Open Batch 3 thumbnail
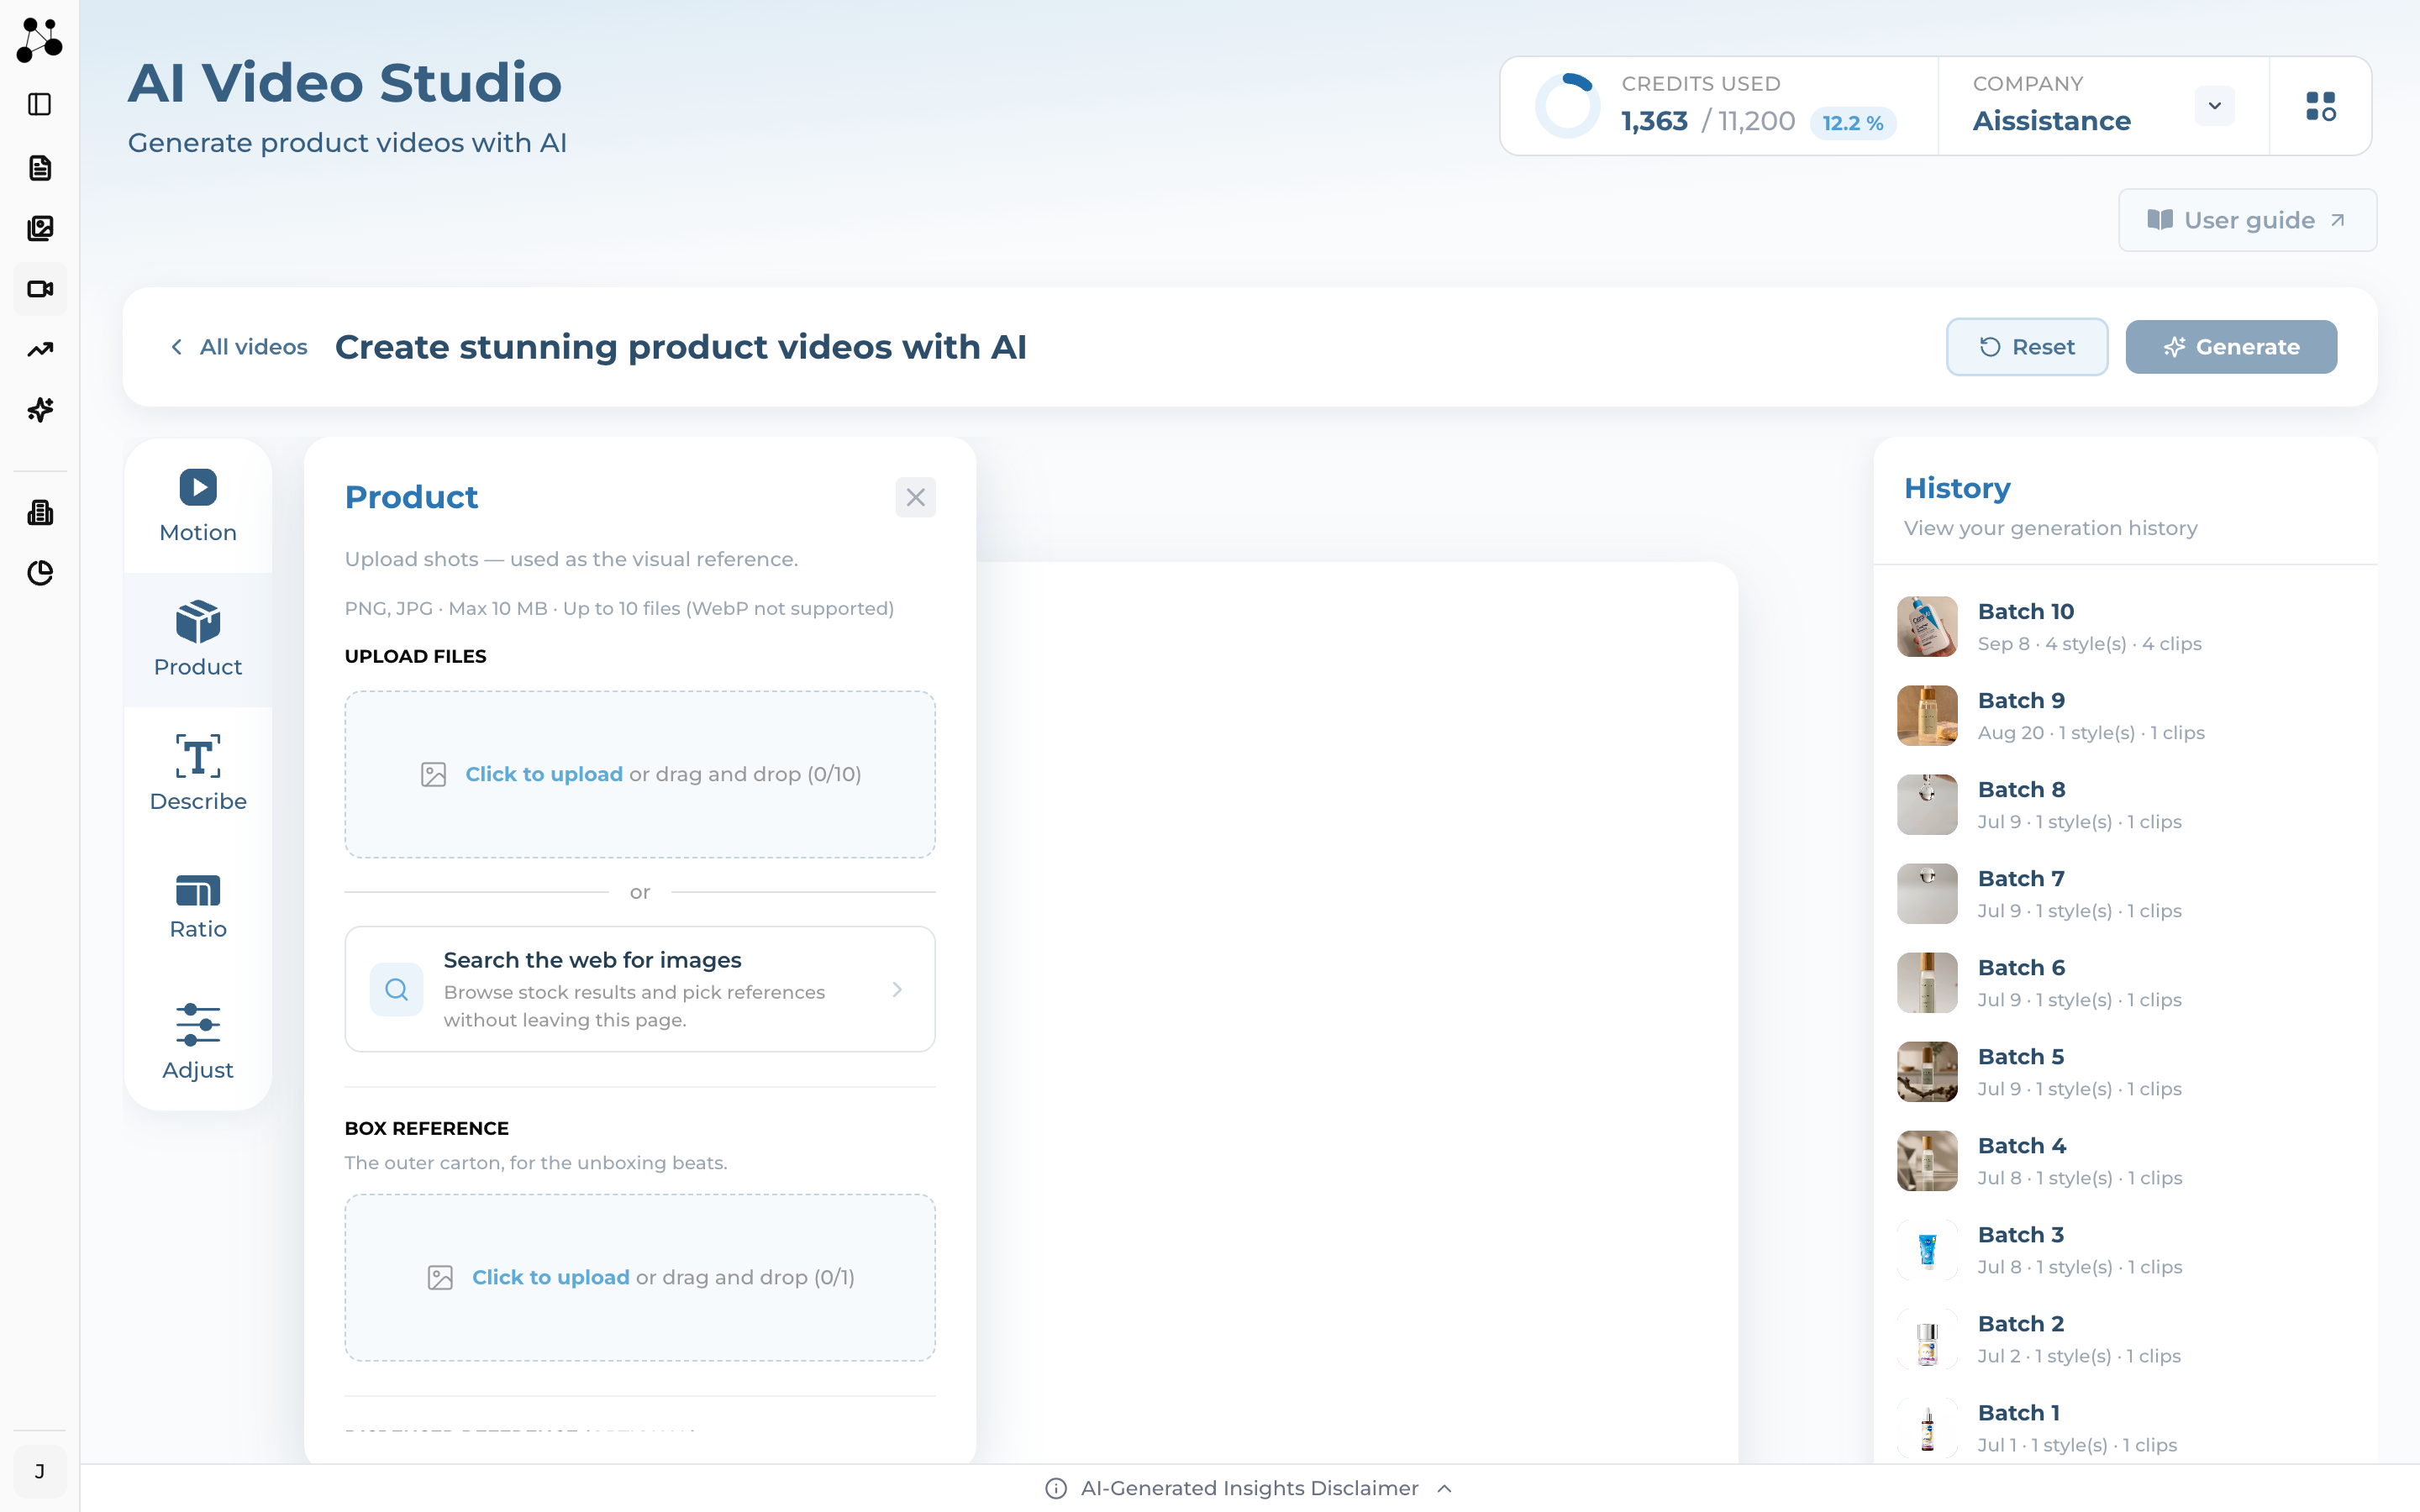This screenshot has width=2420, height=1512. tap(1927, 1250)
